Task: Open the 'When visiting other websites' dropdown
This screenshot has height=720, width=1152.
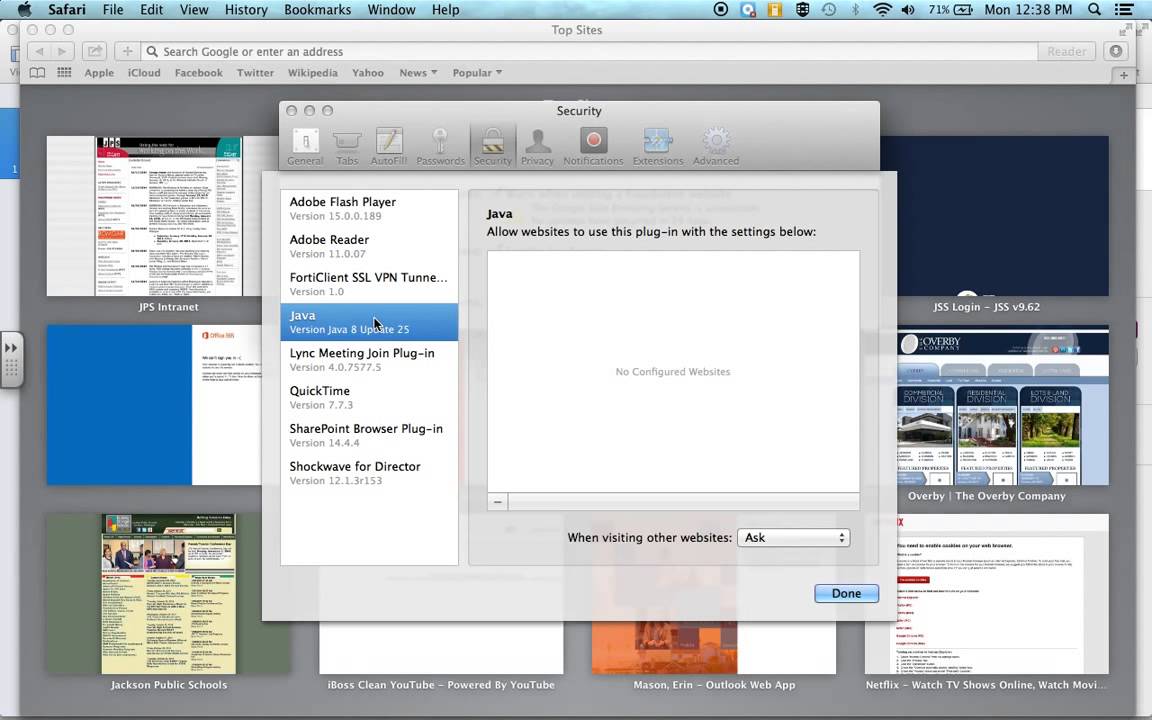Action: point(793,537)
